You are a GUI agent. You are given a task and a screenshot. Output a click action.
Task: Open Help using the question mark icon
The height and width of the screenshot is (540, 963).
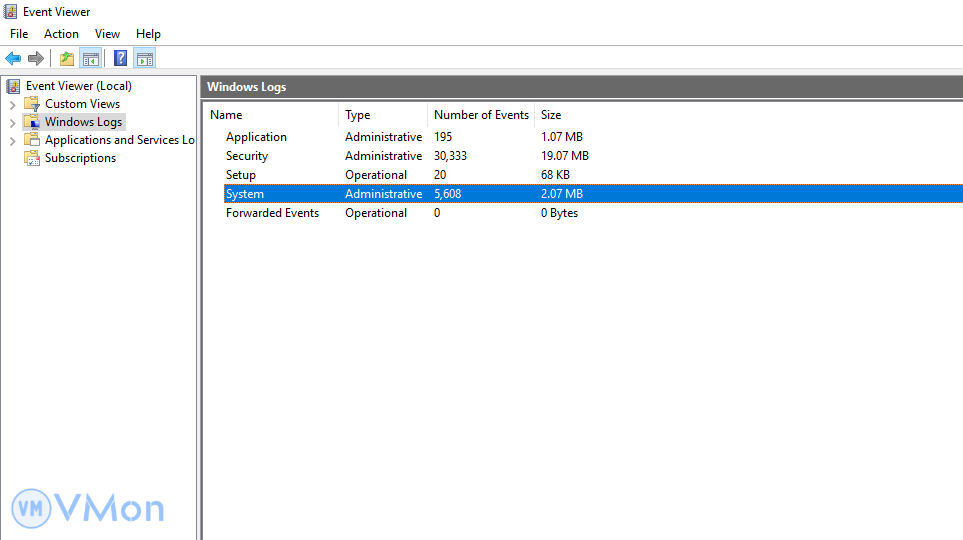(120, 58)
